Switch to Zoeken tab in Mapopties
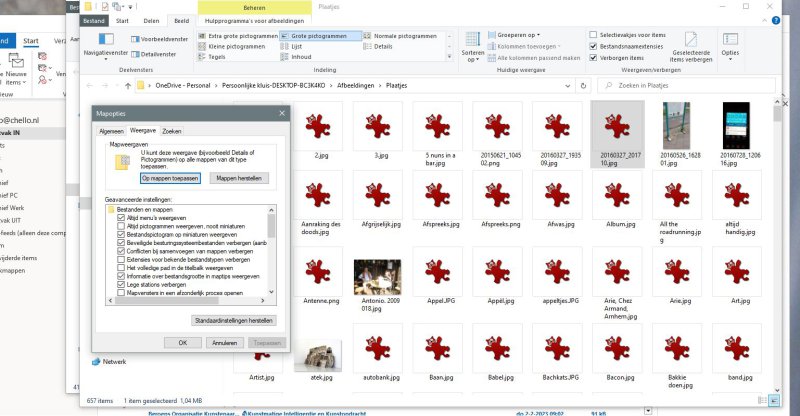800x416 pixels. click(x=172, y=132)
